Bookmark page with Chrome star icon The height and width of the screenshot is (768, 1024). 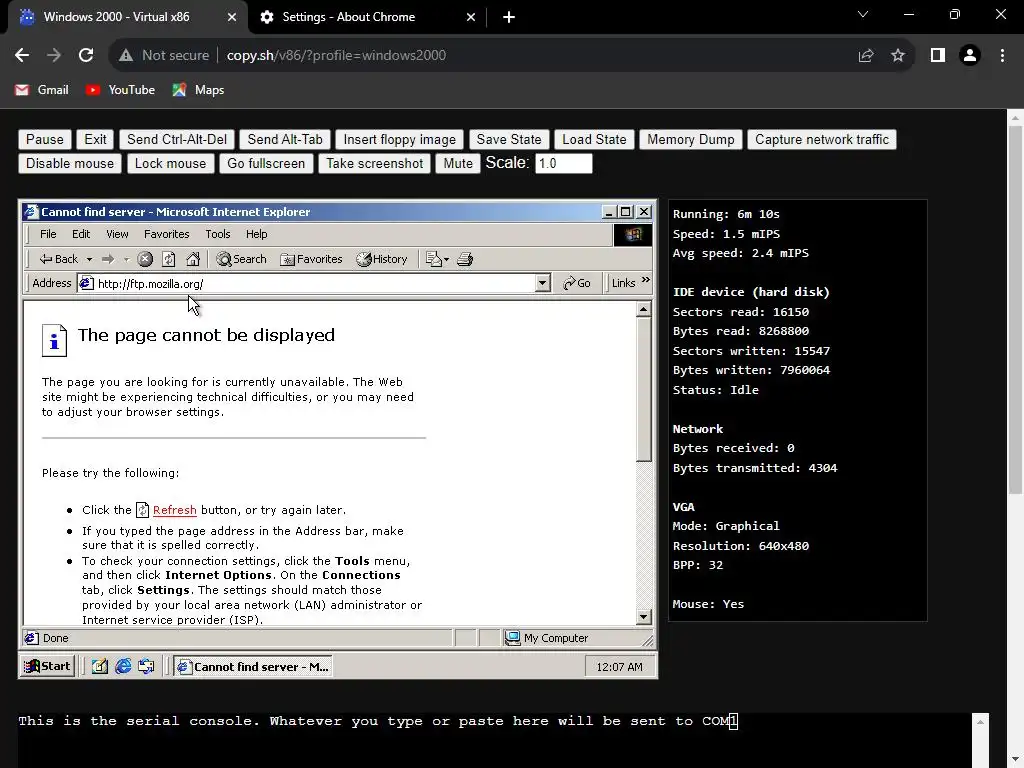point(898,56)
